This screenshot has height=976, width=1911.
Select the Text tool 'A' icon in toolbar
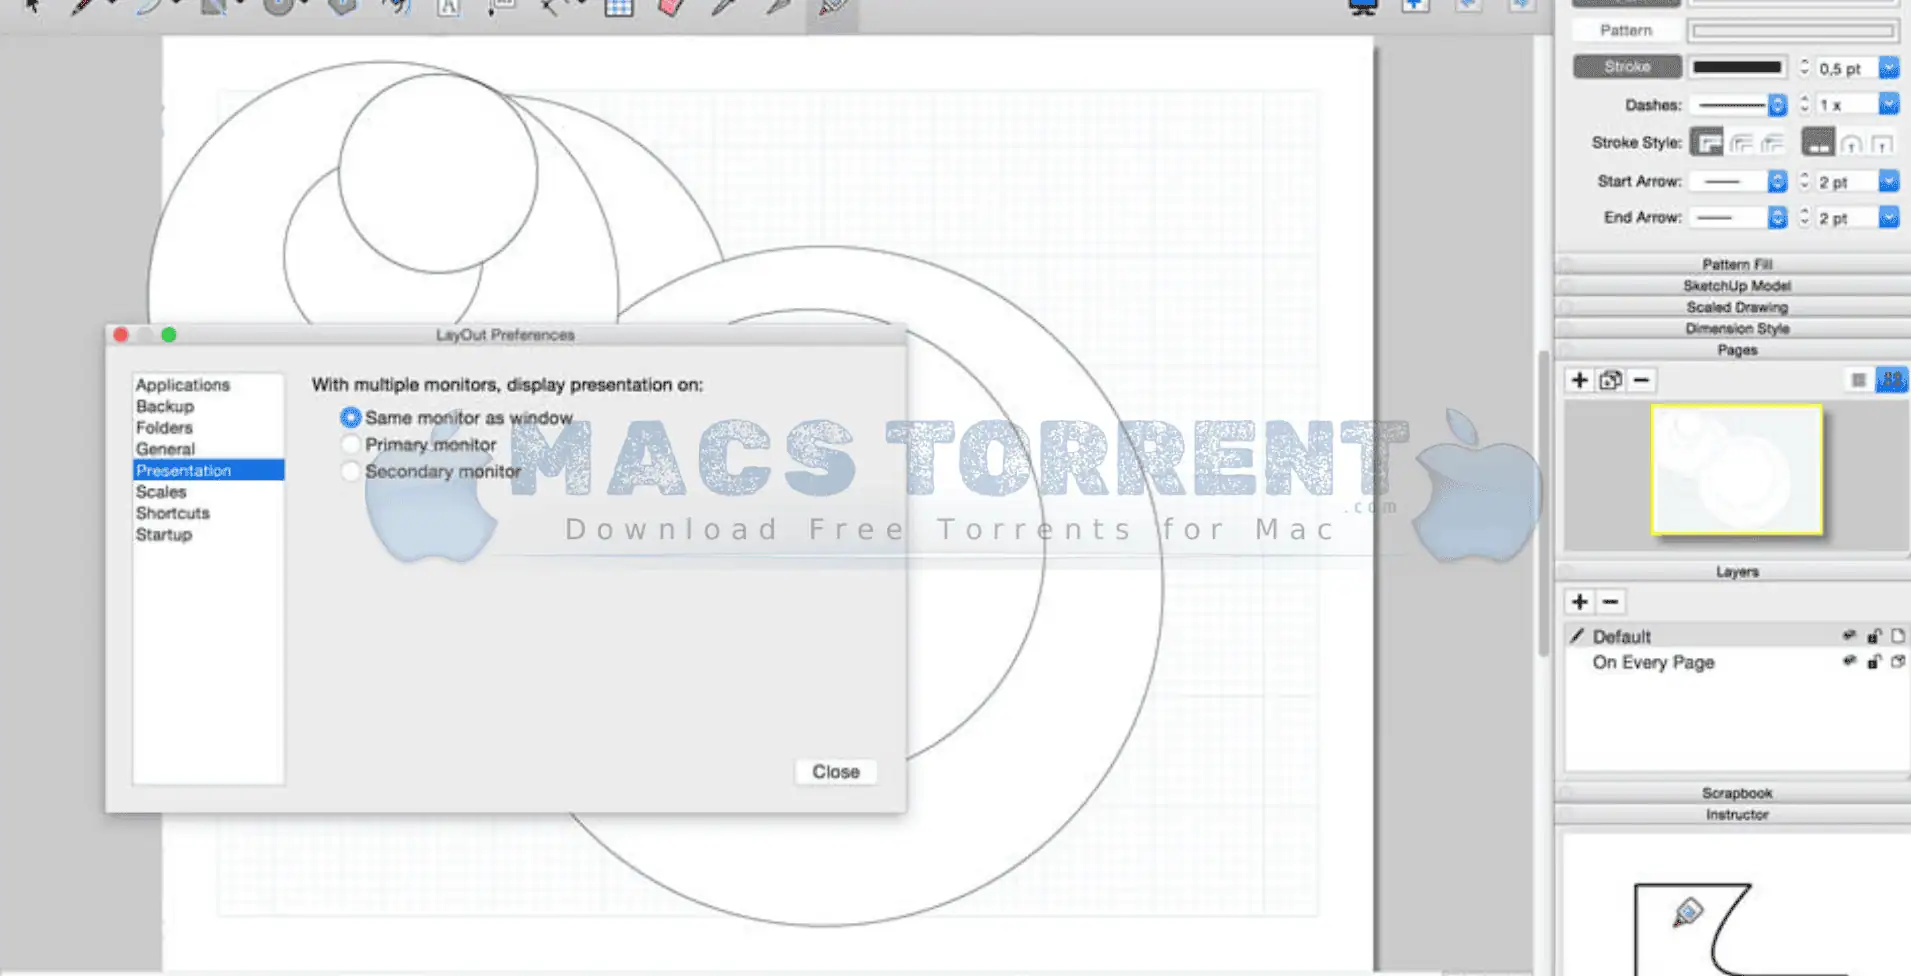448,8
